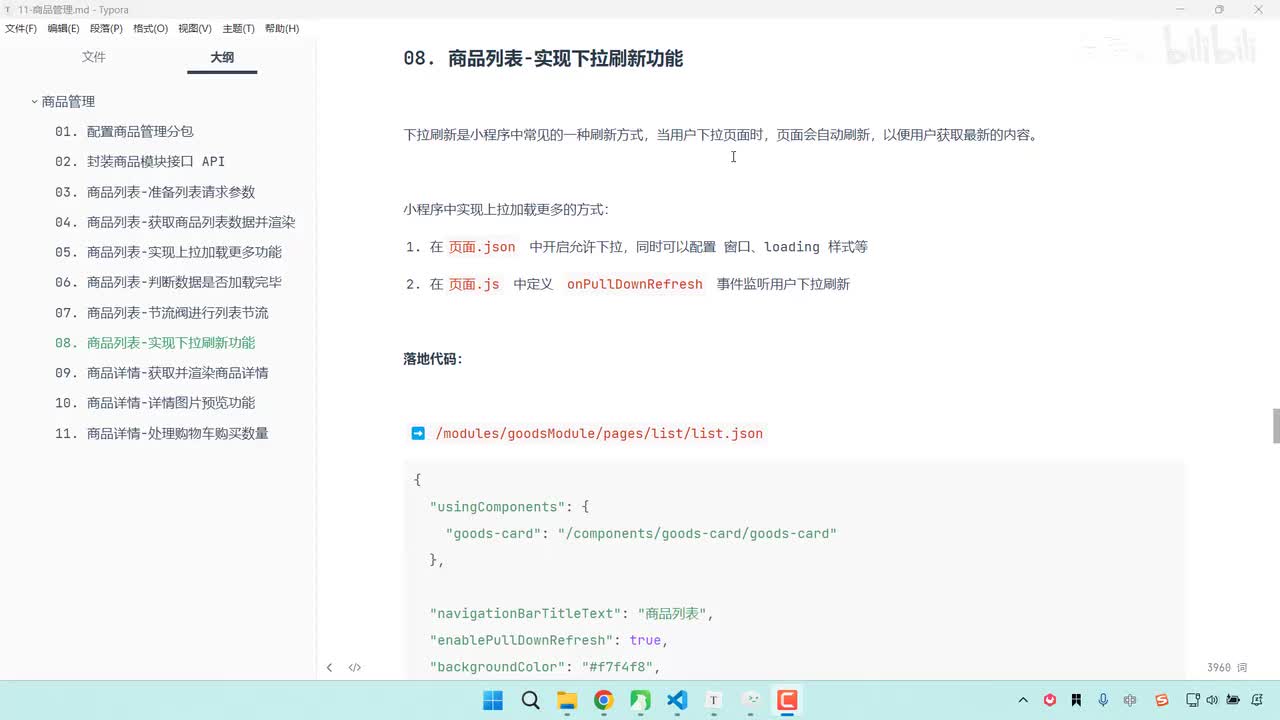The width and height of the screenshot is (1280, 720).
Task: Open volume control in system tray
Action: (x=1213, y=700)
